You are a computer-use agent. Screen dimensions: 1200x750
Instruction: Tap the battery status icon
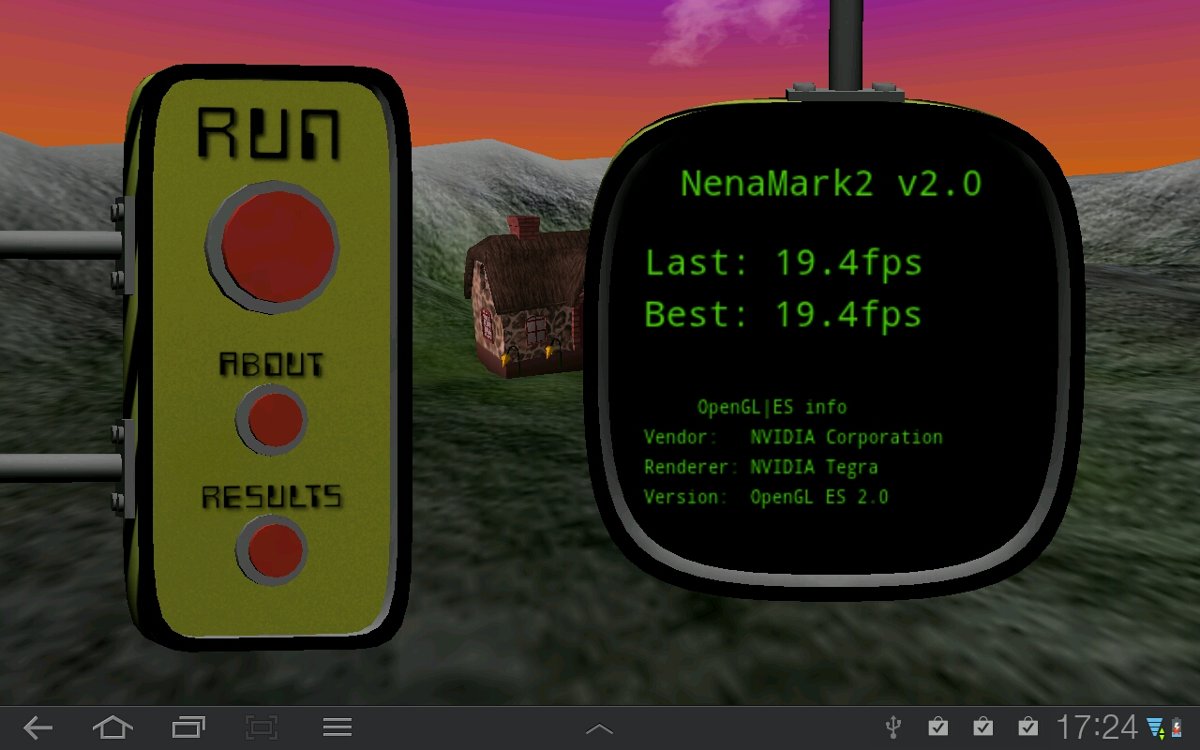[1177, 727]
